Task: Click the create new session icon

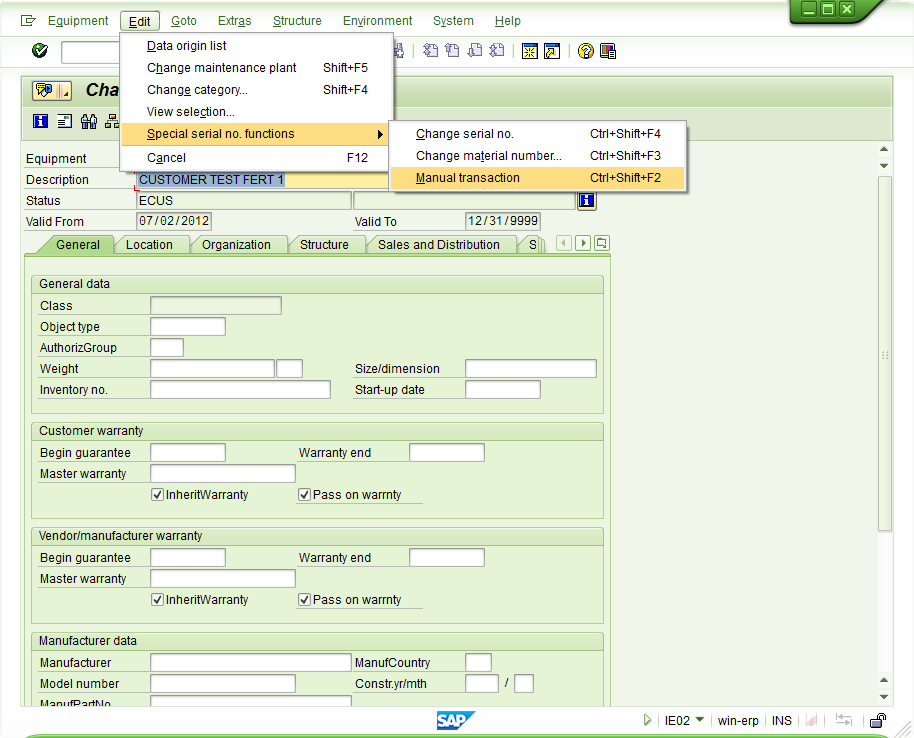Action: (530, 51)
